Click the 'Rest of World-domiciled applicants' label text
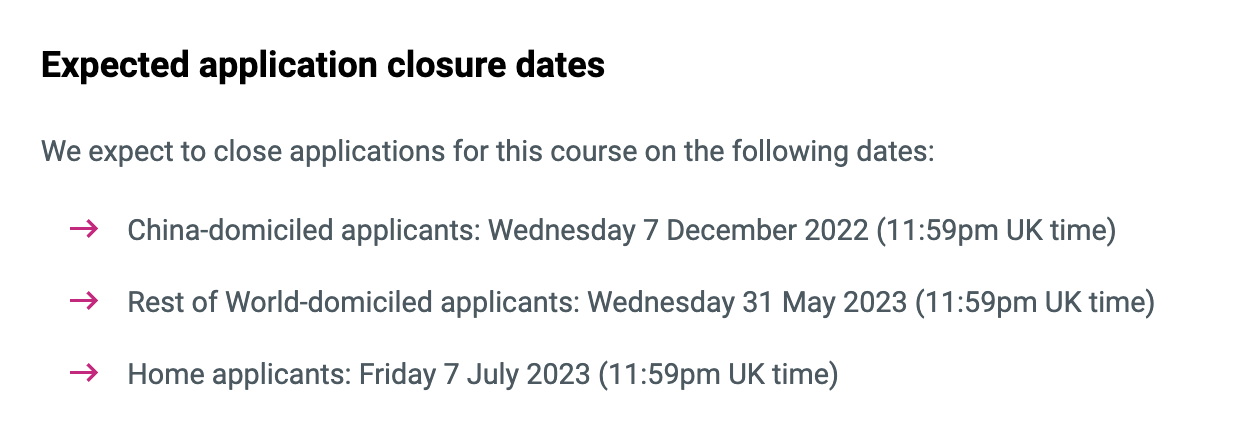Screen dimensions: 1236x438 354,303
